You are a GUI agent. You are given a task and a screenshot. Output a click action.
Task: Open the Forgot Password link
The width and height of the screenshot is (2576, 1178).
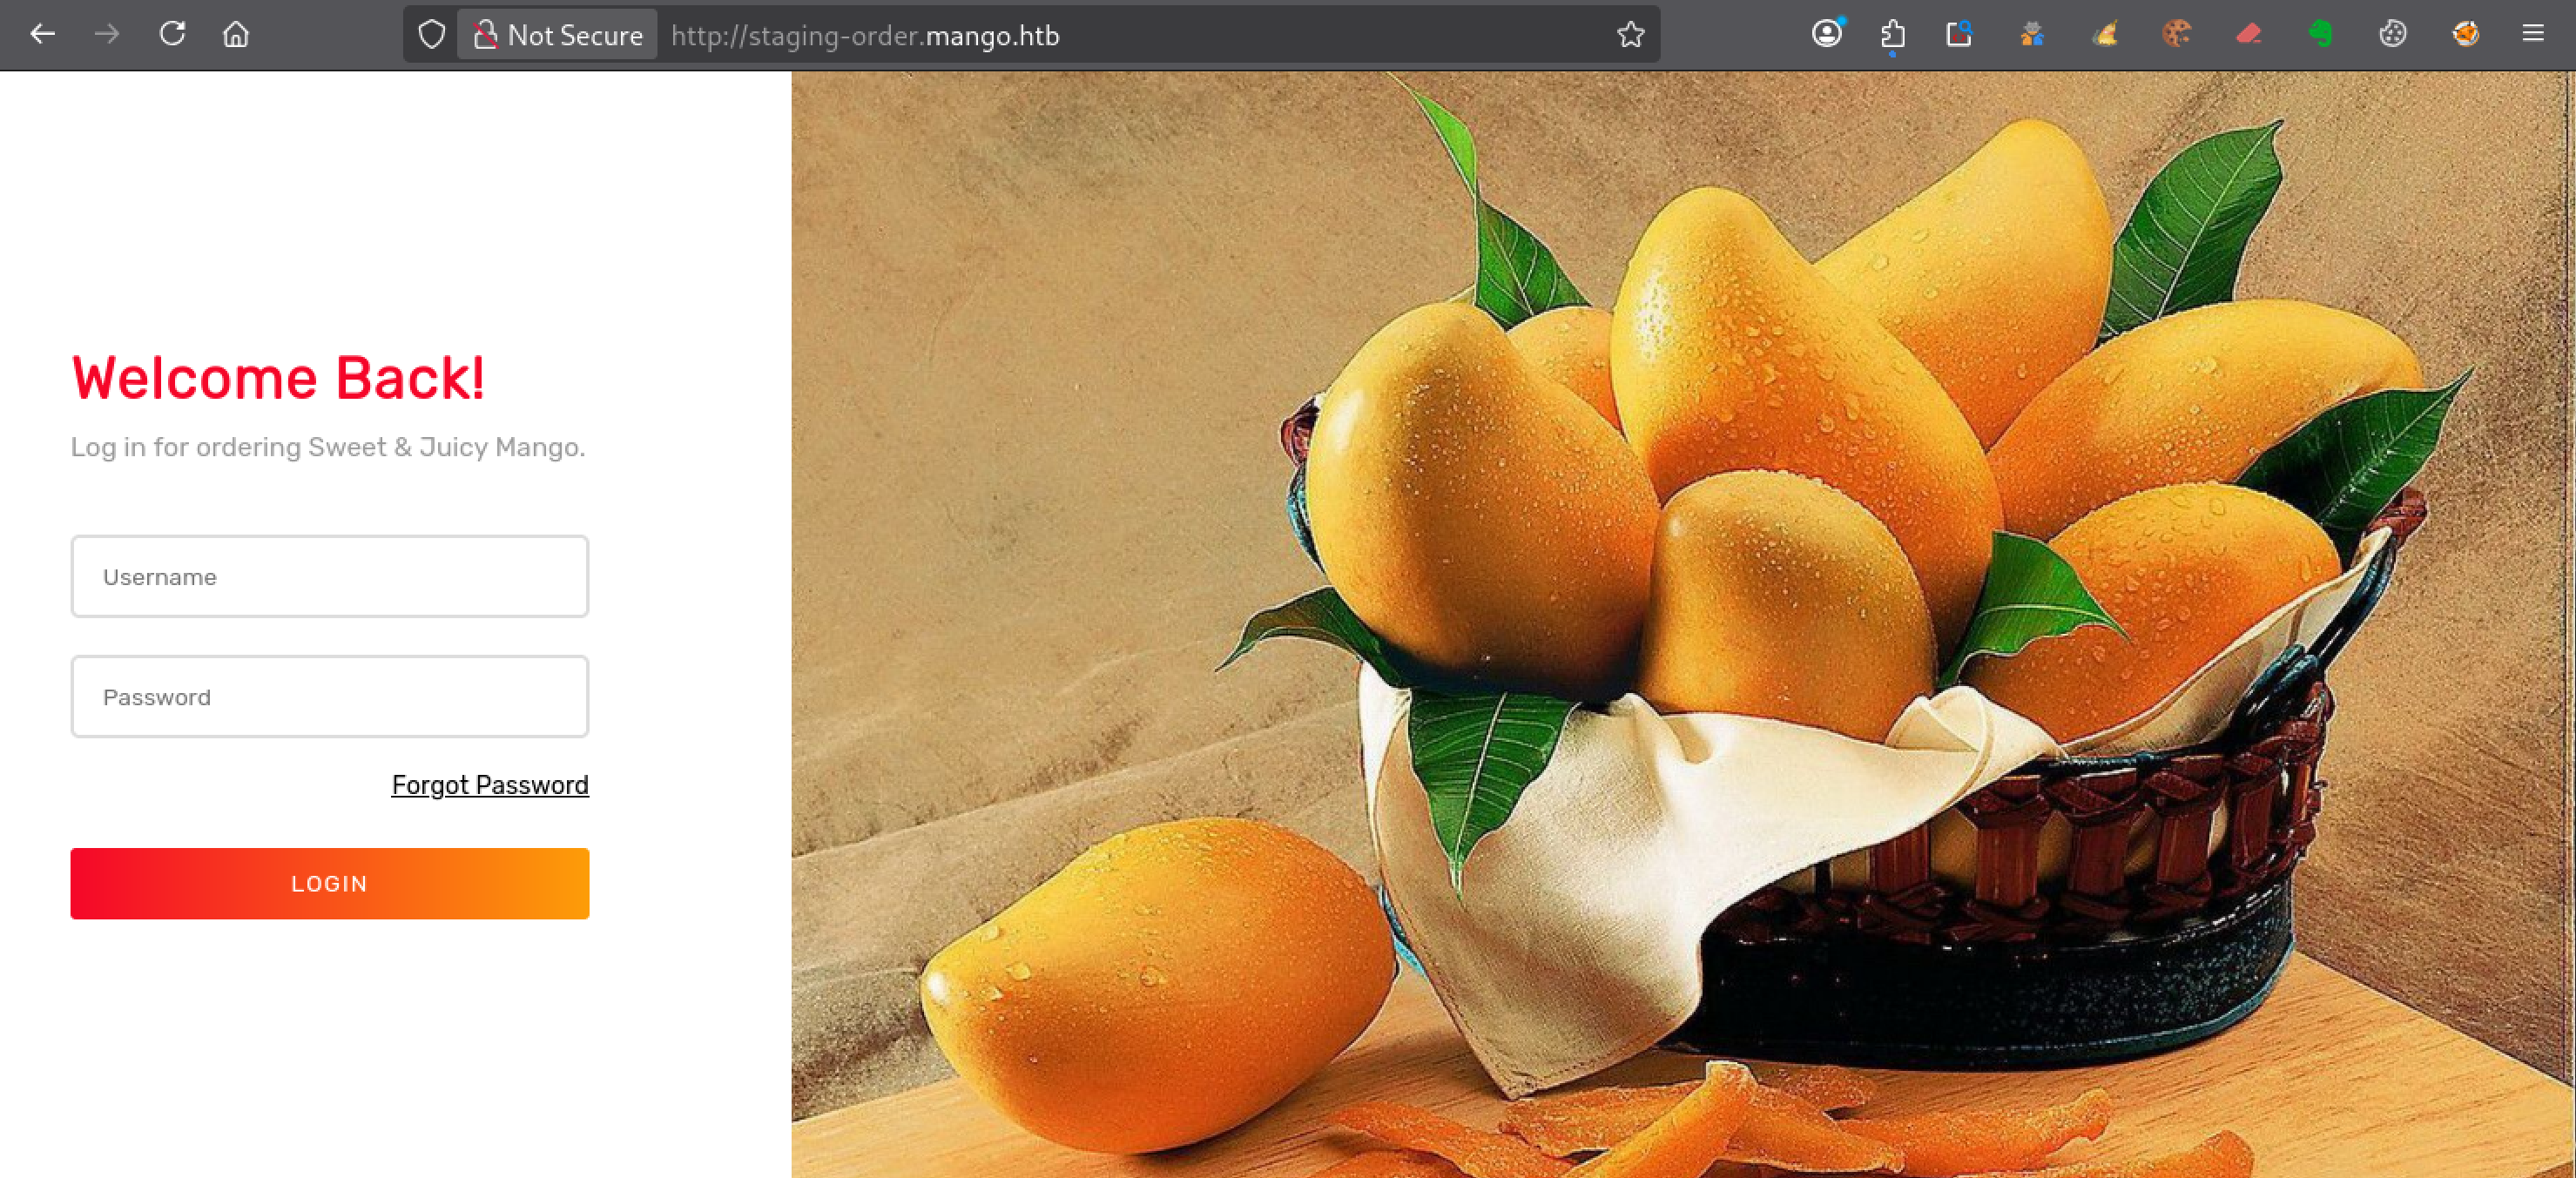[x=490, y=785]
